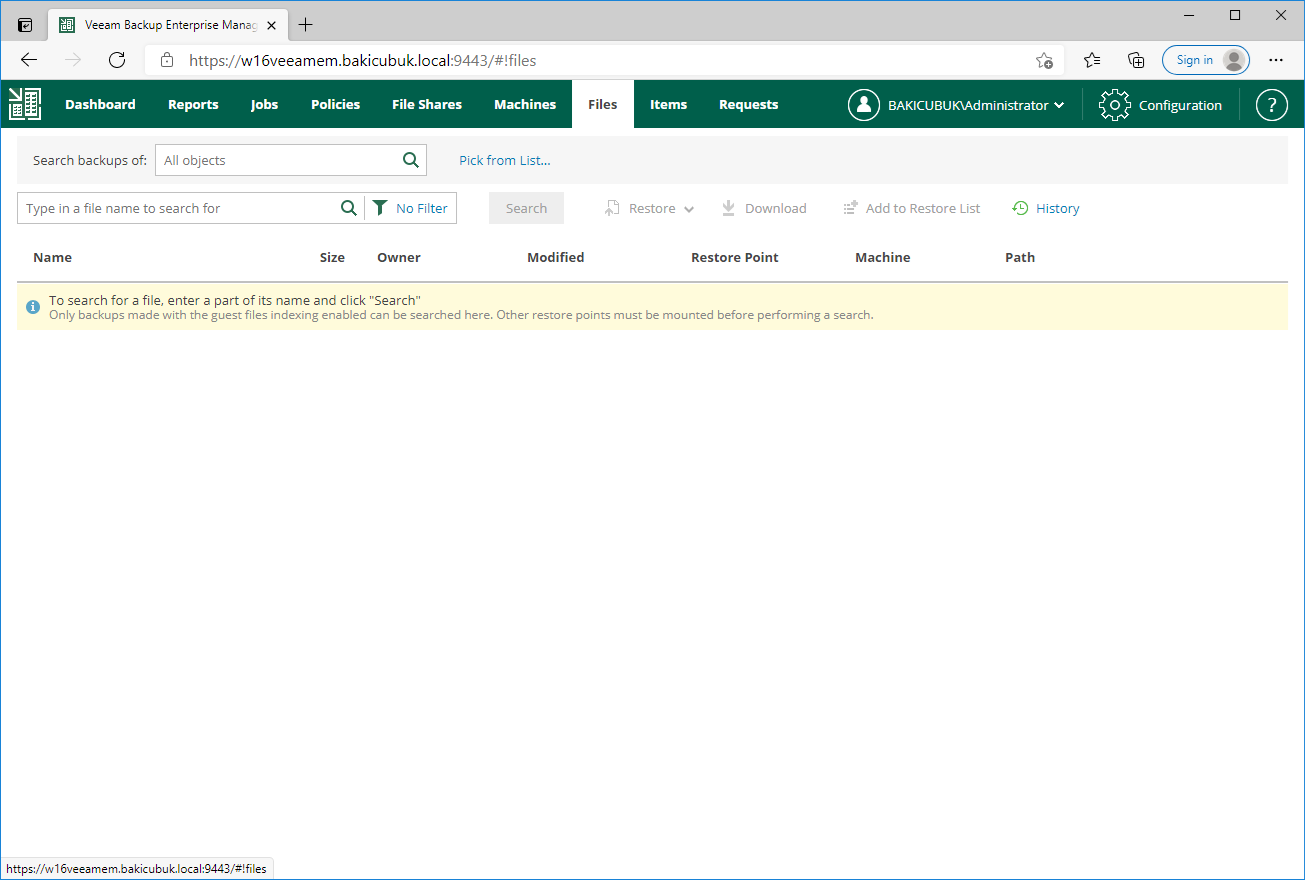Screen dimensions: 1305x880
Task: Sort by the Name column header
Action: pyautogui.click(x=53, y=257)
